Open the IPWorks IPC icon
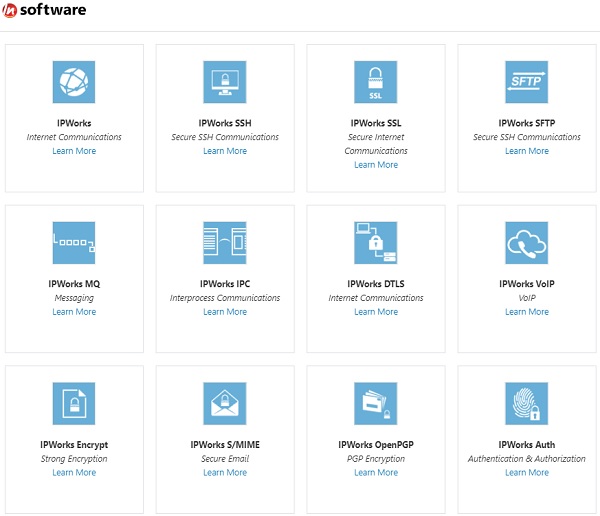This screenshot has width=600, height=516. [225, 243]
